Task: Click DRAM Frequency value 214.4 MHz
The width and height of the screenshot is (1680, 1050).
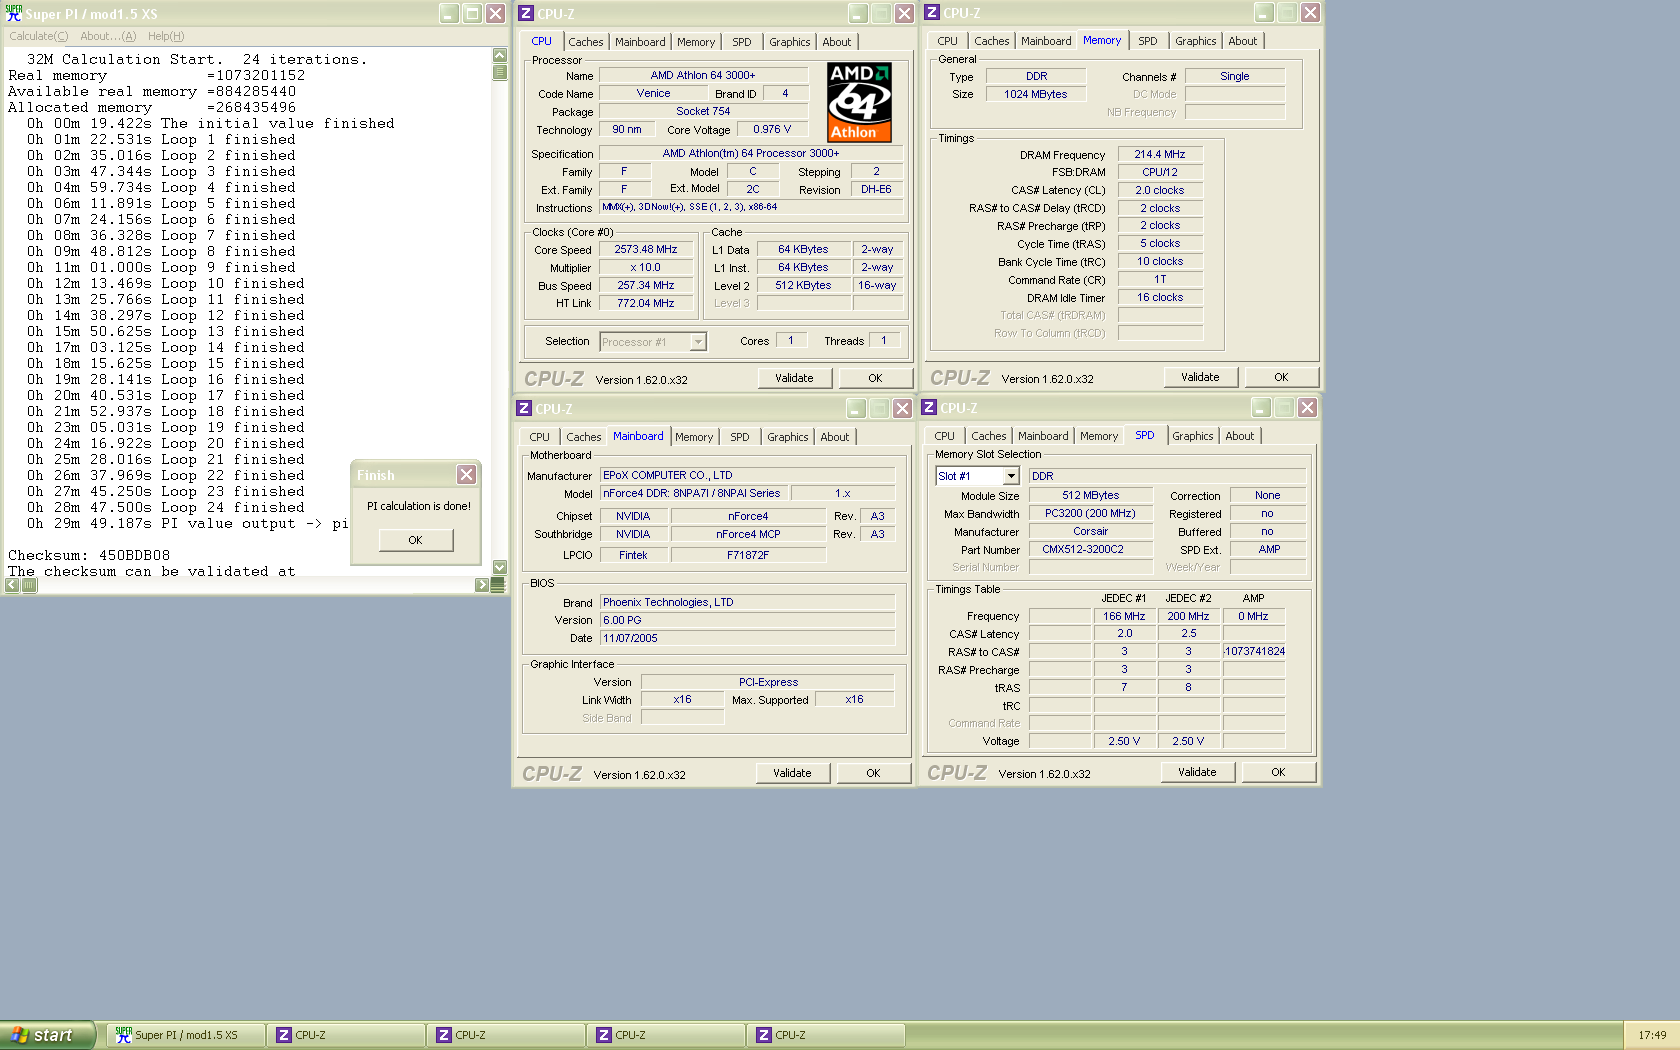Action: (x=1160, y=155)
